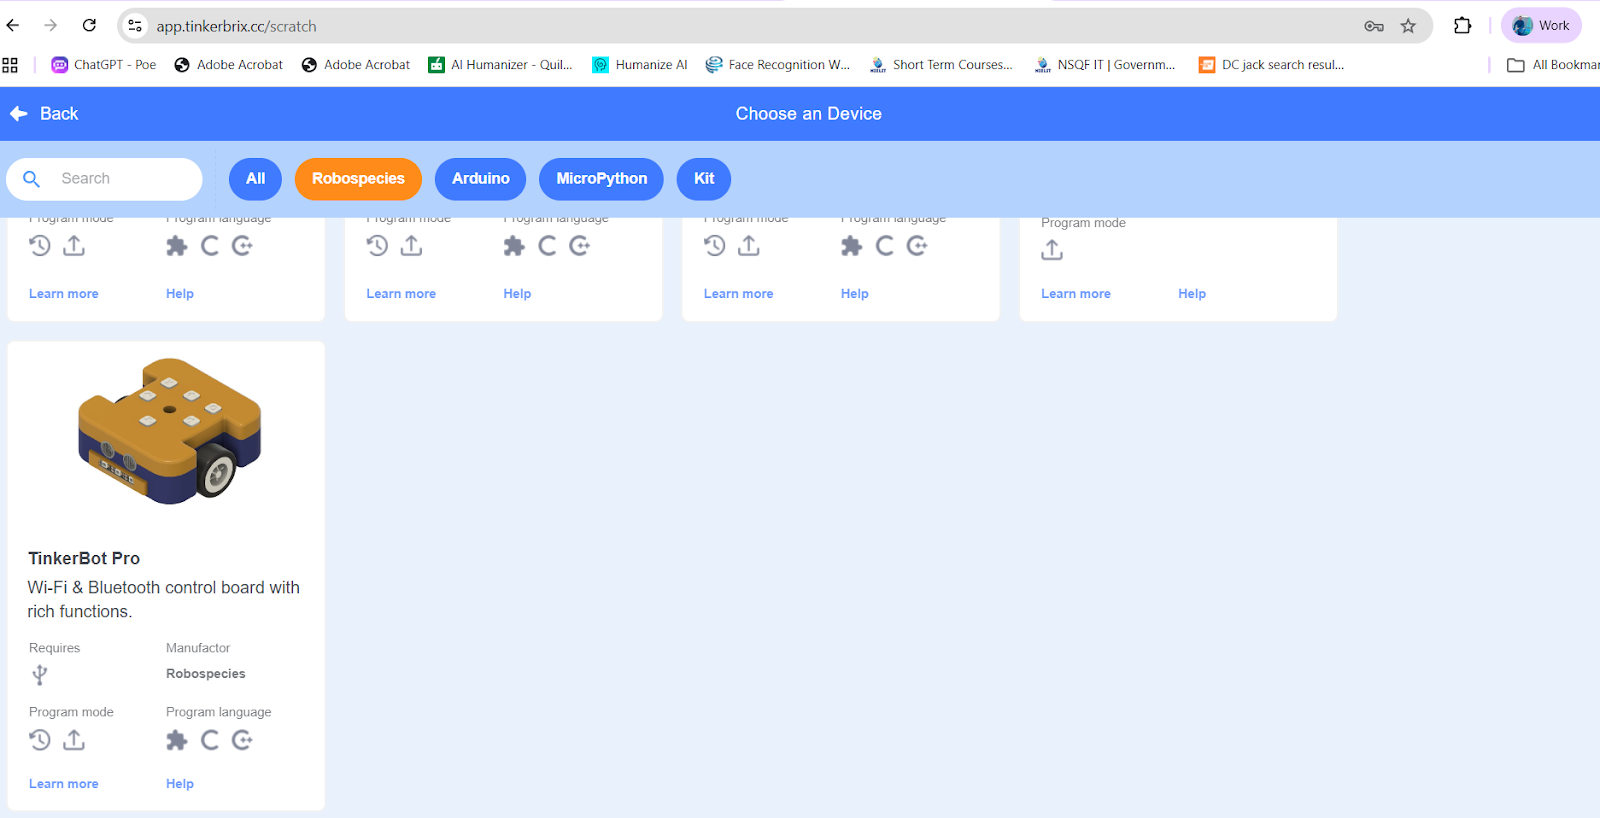
Task: Show the Kit category
Action: point(704,179)
